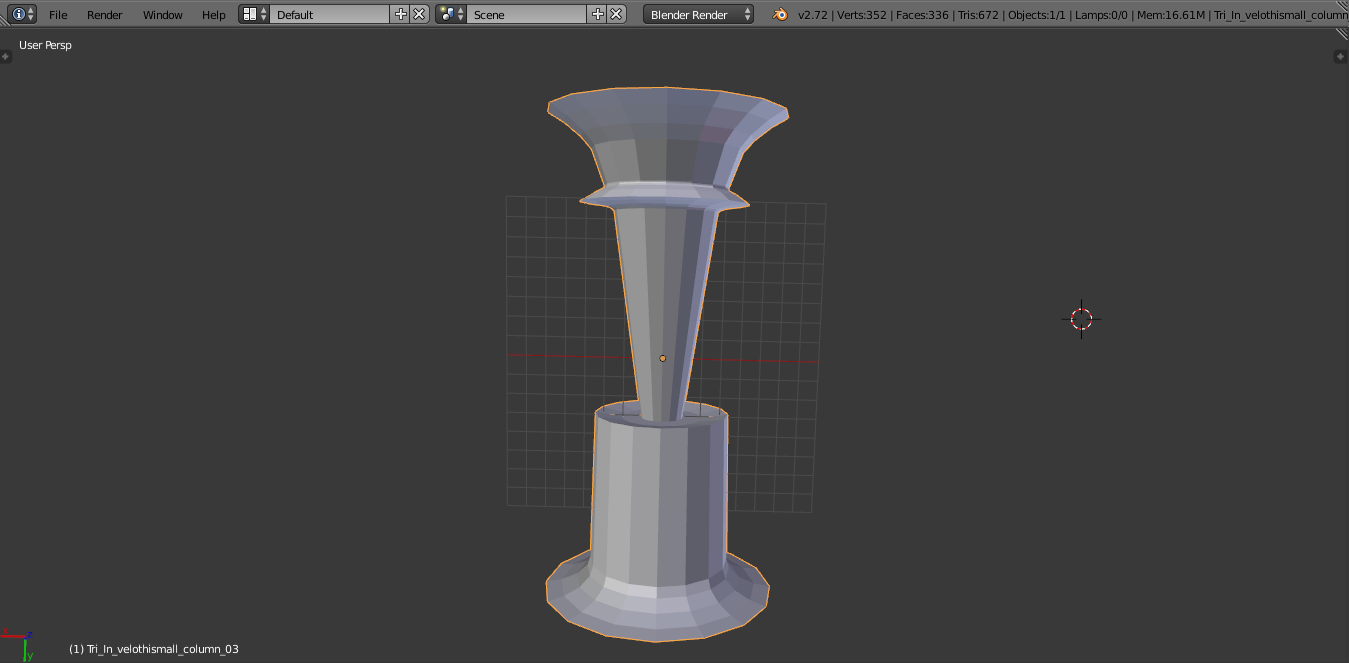Open the File menu
Image resolution: width=1349 pixels, height=663 pixels.
(58, 15)
